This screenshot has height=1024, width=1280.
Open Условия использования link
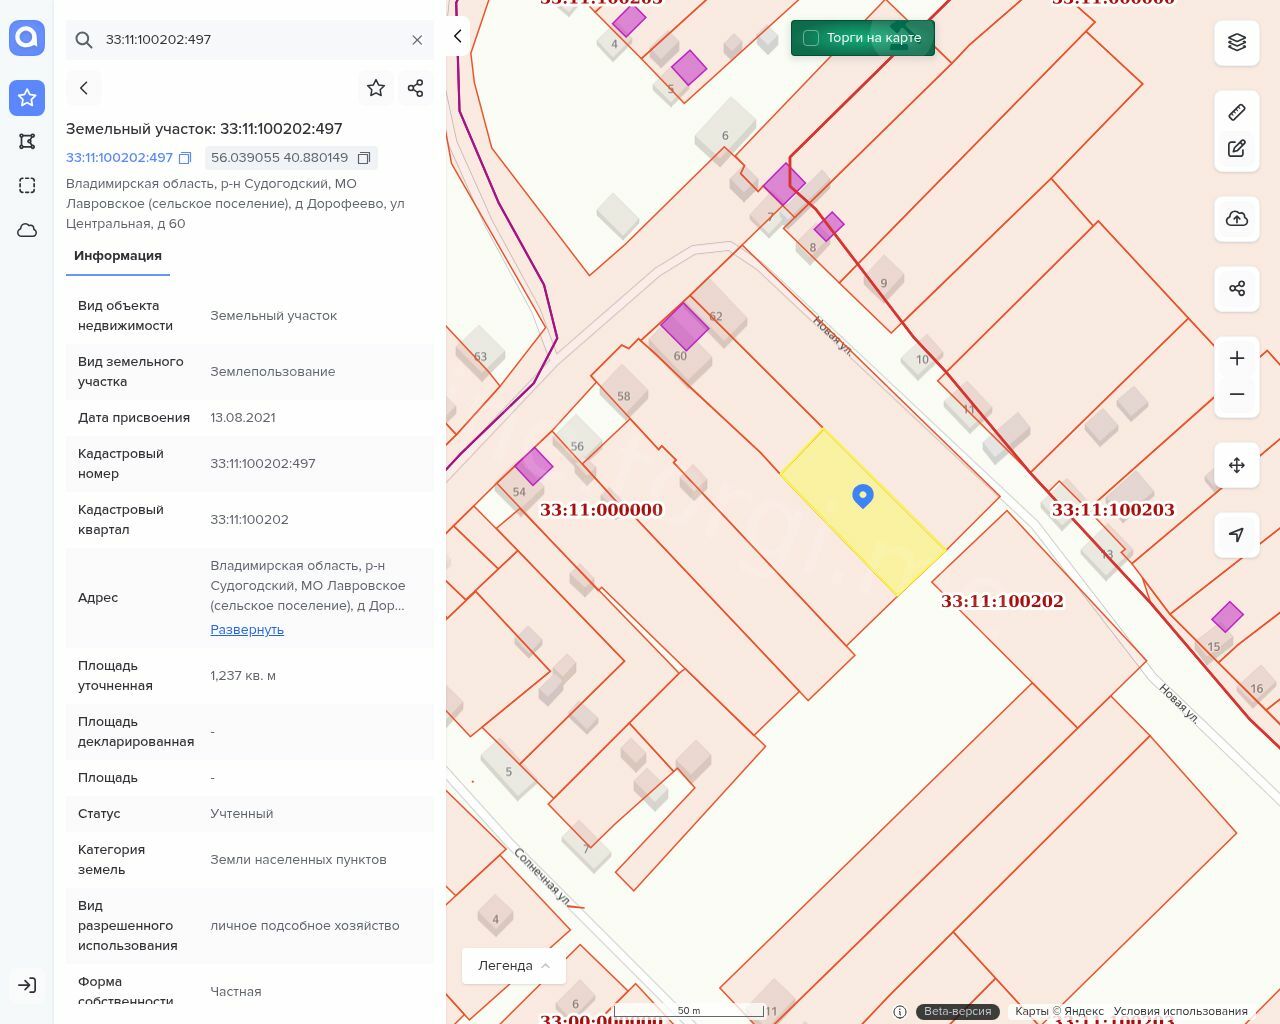[x=1180, y=1011]
